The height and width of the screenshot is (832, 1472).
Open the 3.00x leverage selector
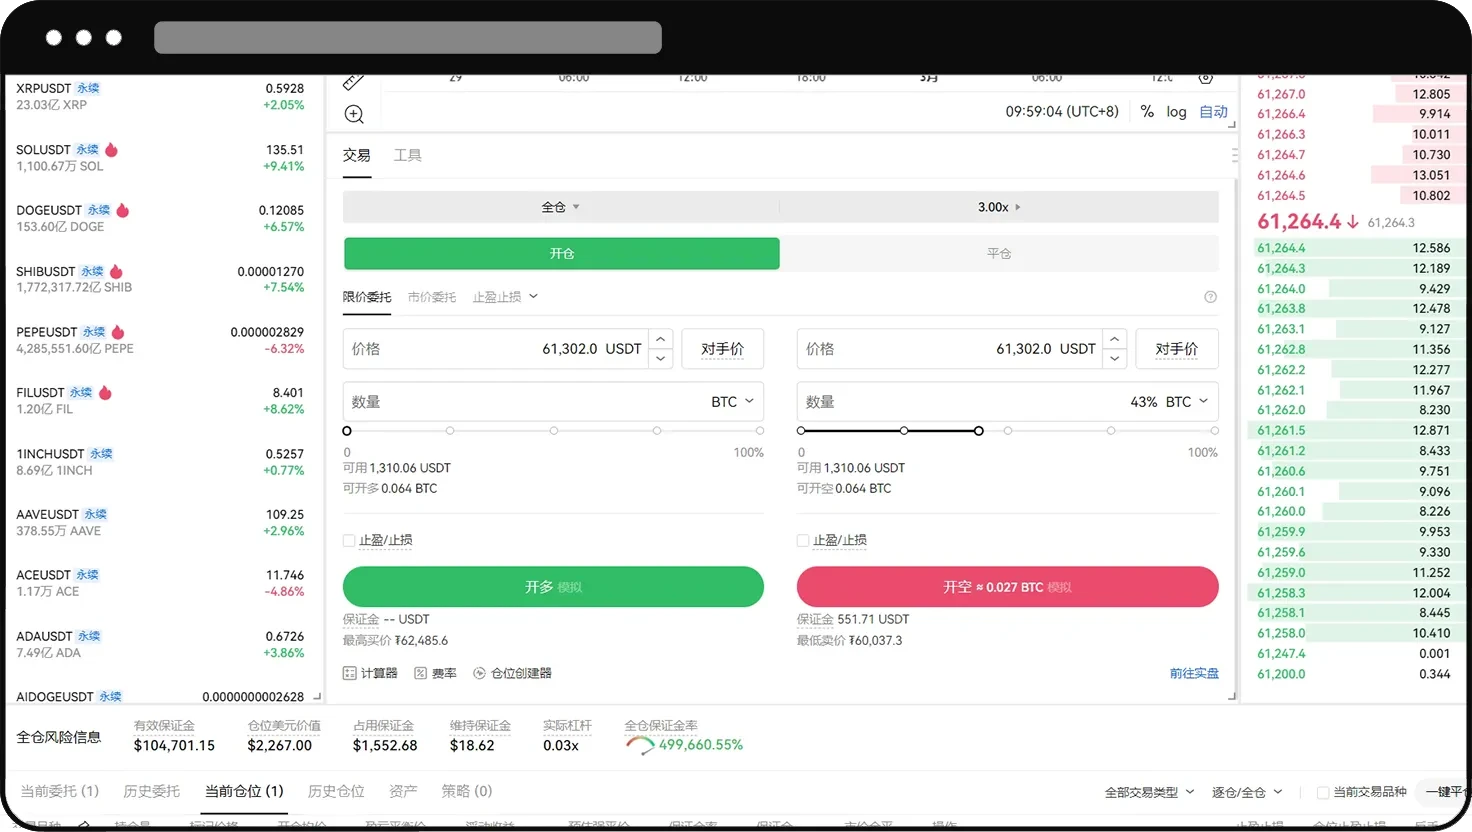(x=999, y=207)
